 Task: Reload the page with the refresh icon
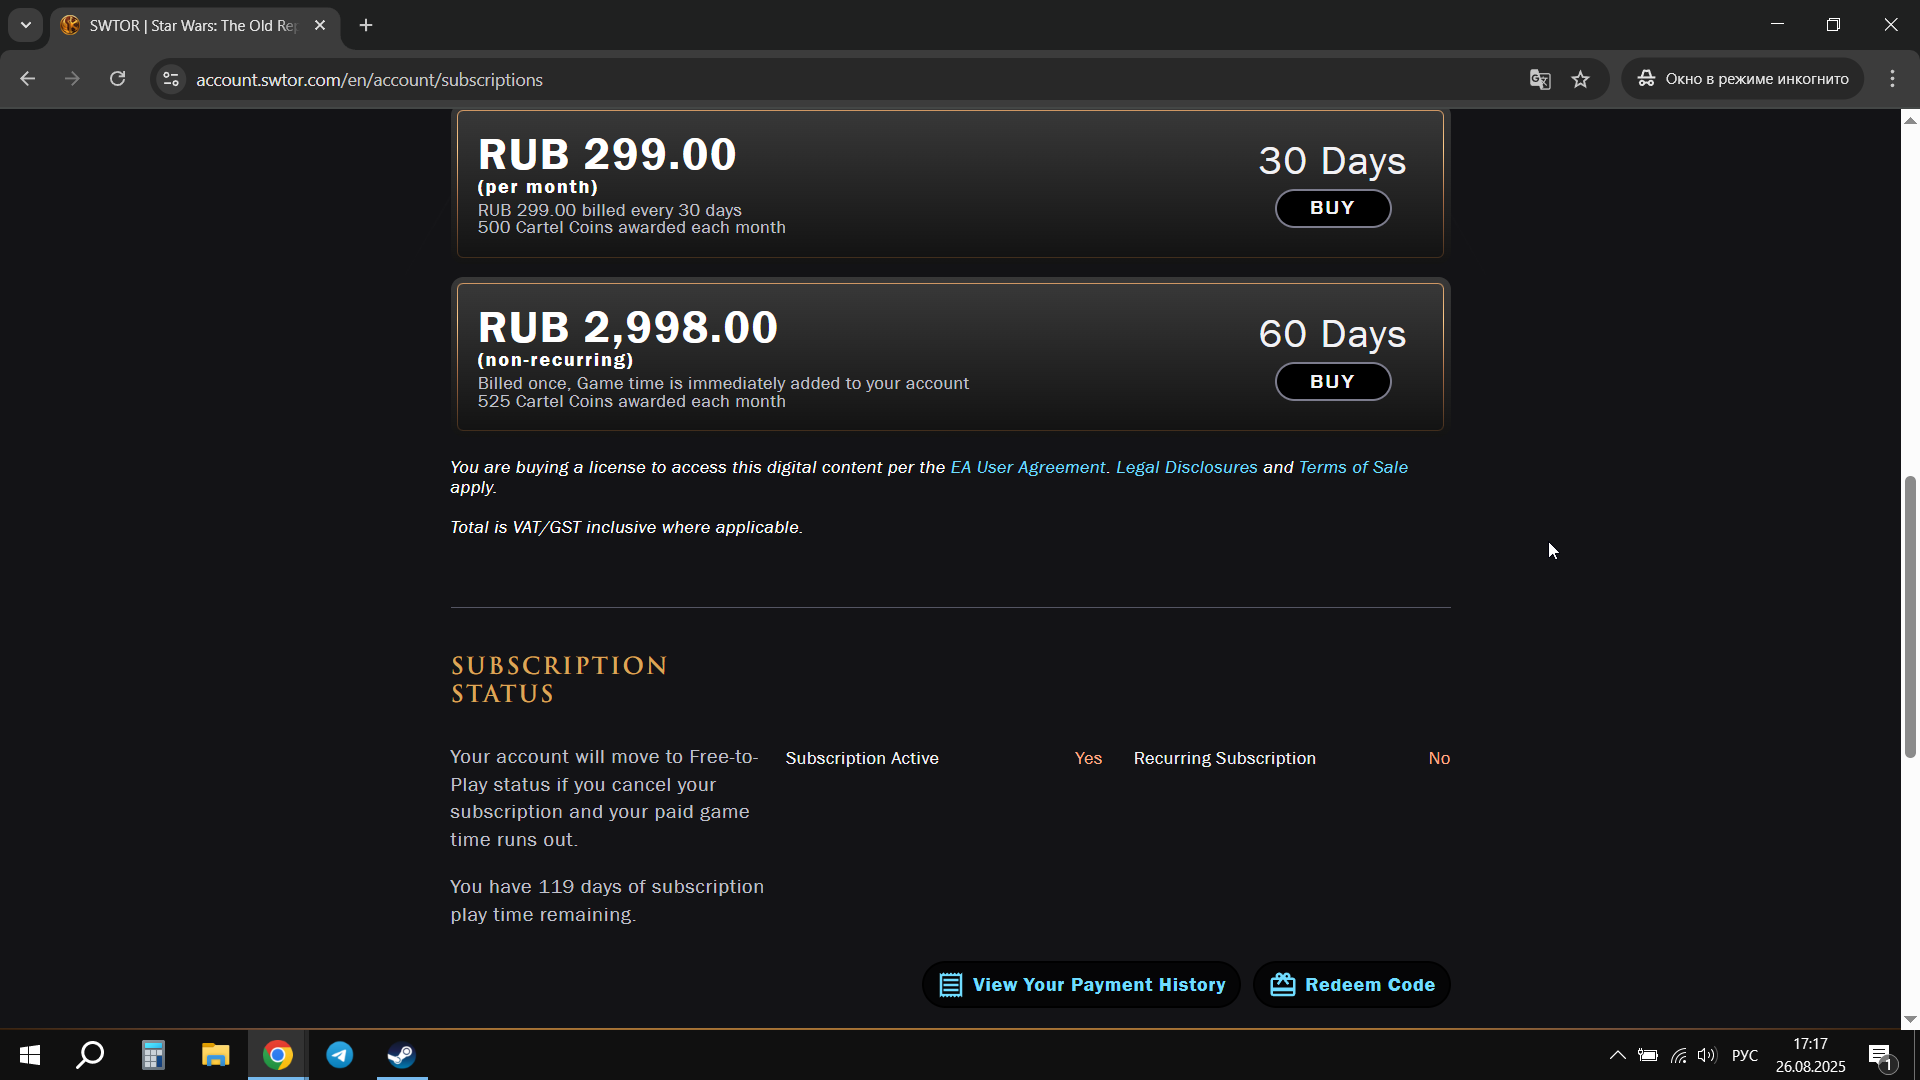pyautogui.click(x=117, y=79)
